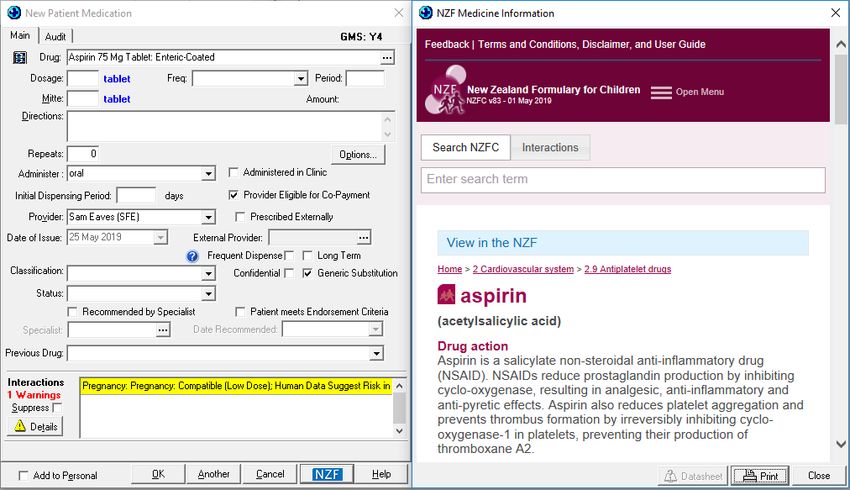Click the Close button in NZF window

(819, 476)
